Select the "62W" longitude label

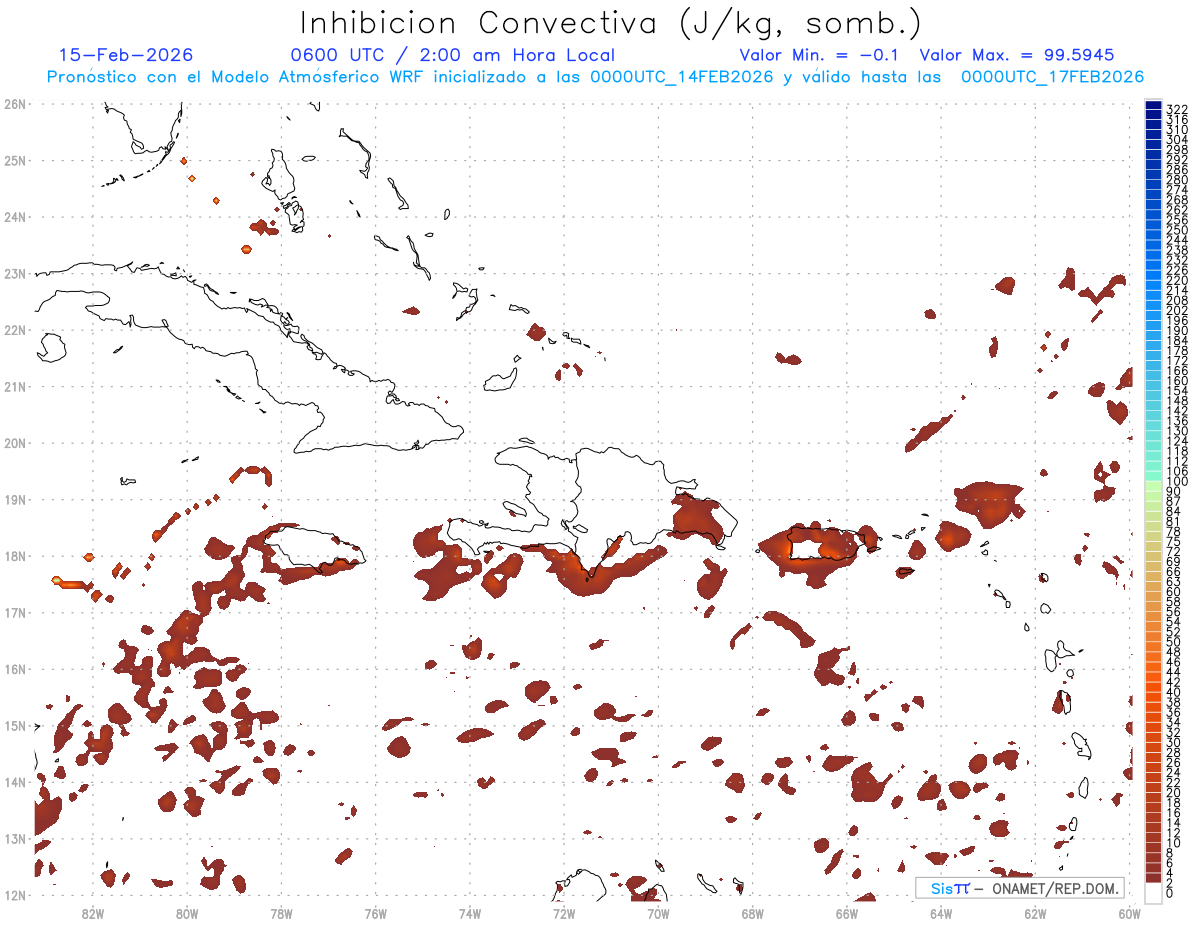(1035, 913)
